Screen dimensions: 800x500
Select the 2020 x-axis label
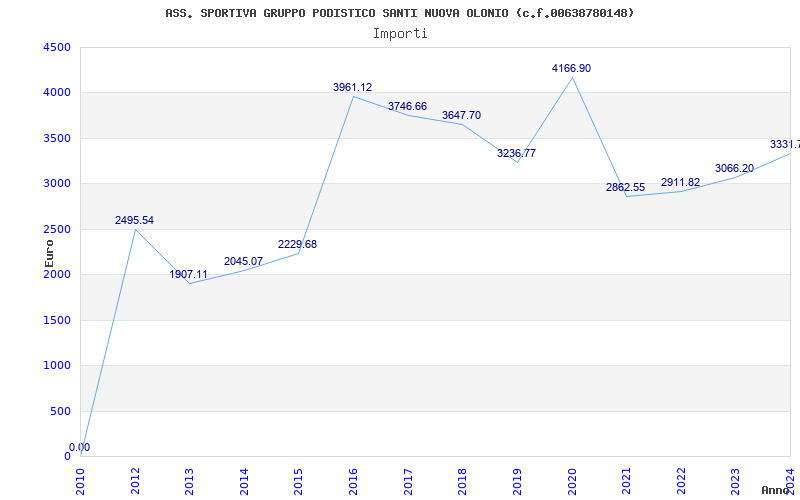572,482
